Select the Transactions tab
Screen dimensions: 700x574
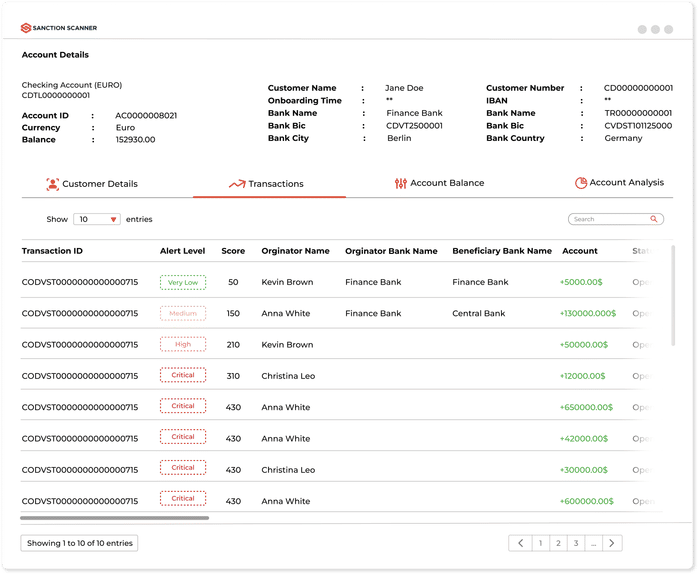click(266, 184)
